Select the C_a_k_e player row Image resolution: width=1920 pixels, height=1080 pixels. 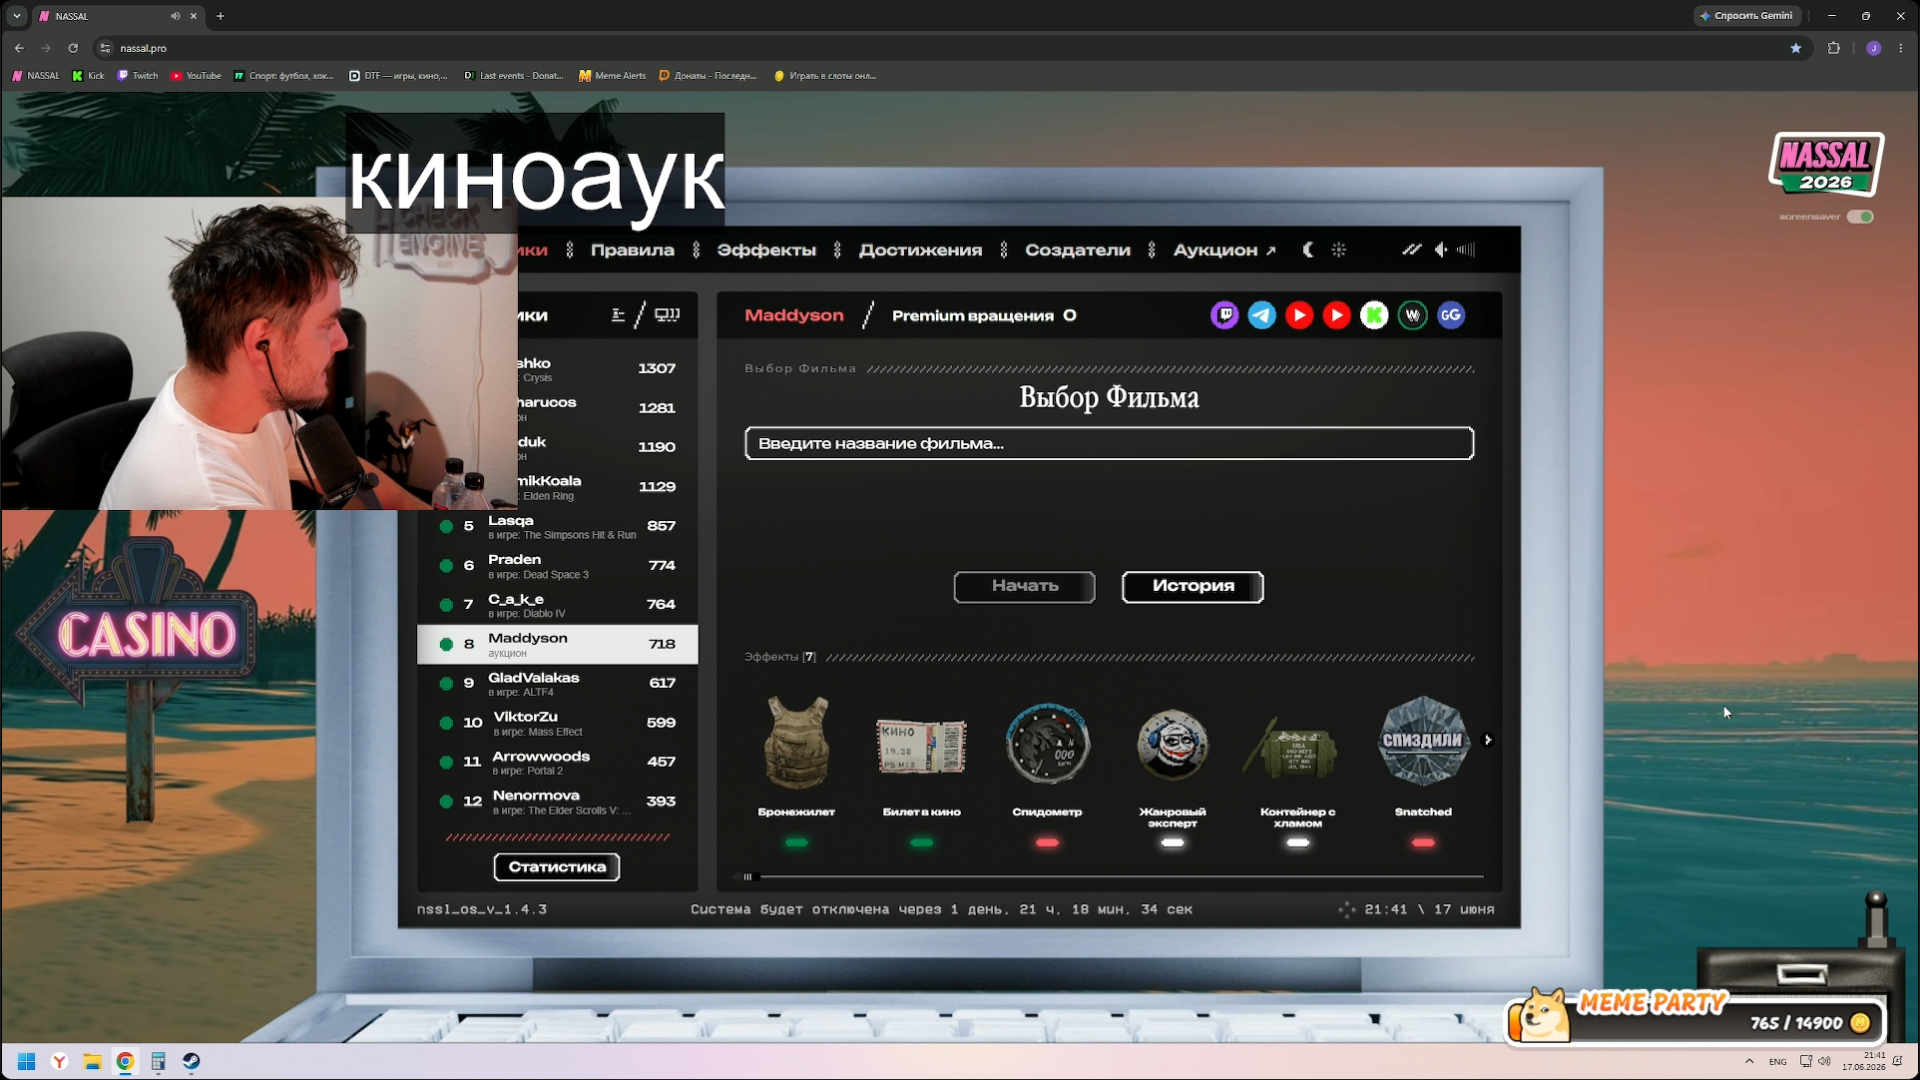coord(557,605)
